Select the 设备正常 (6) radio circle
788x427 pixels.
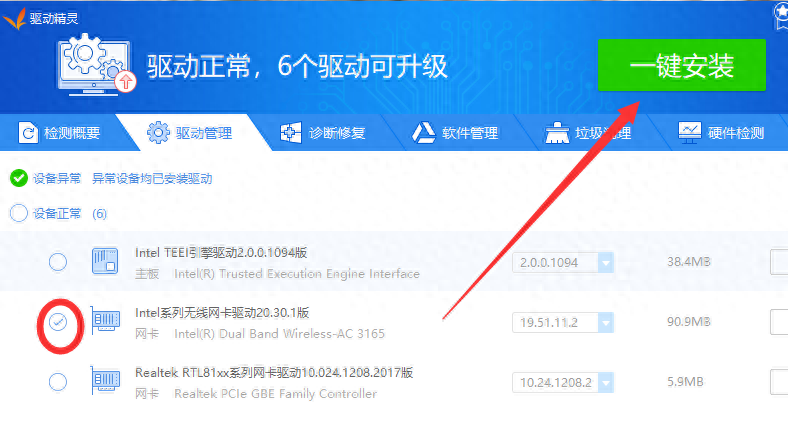tap(18, 213)
